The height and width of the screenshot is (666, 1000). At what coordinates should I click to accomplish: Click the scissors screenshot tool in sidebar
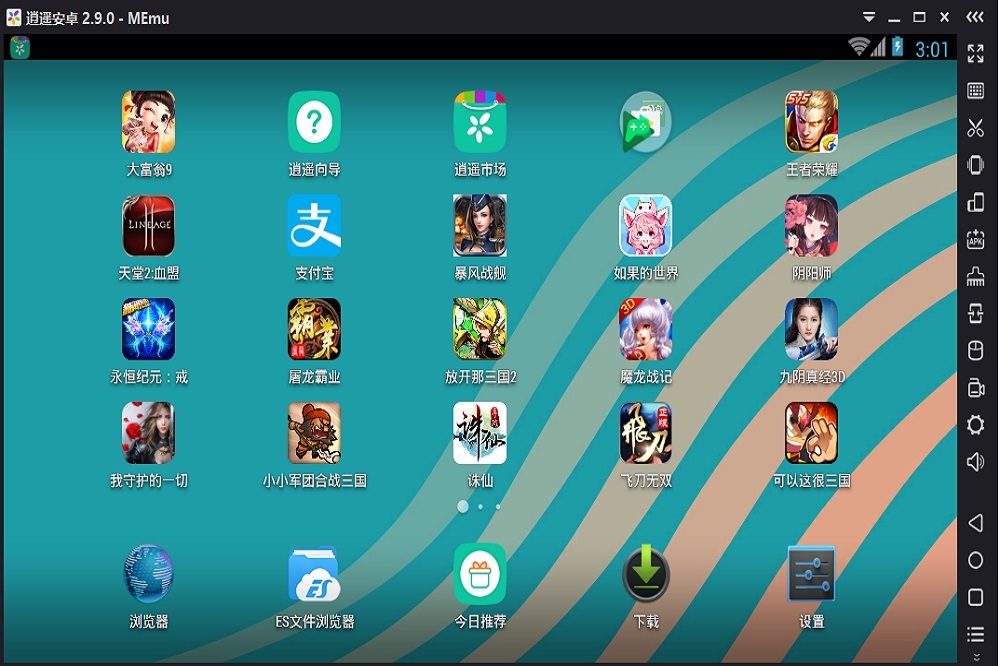point(975,128)
